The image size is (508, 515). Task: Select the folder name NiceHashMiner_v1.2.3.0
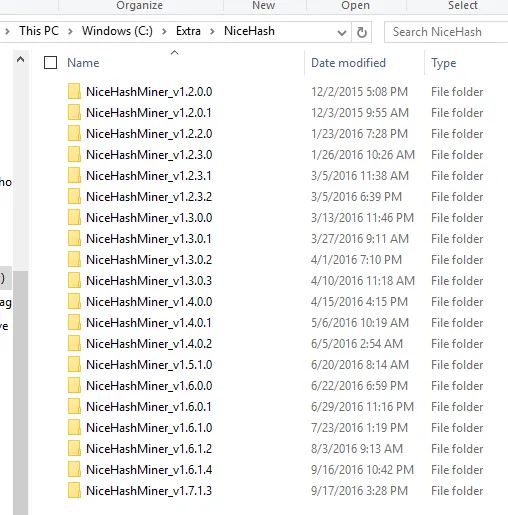point(149,155)
